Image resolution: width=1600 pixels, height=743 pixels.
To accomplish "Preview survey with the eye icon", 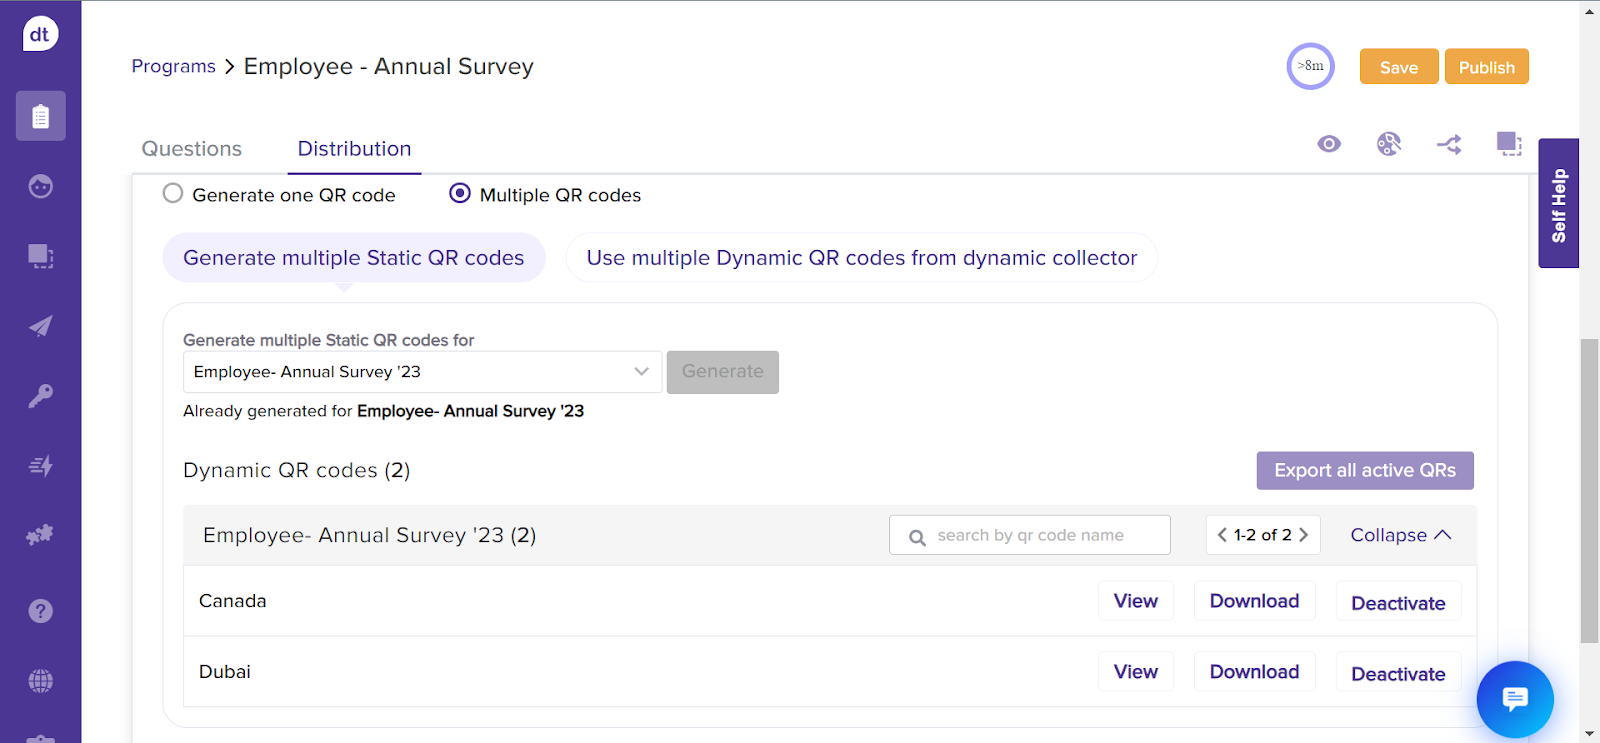I will pos(1329,144).
